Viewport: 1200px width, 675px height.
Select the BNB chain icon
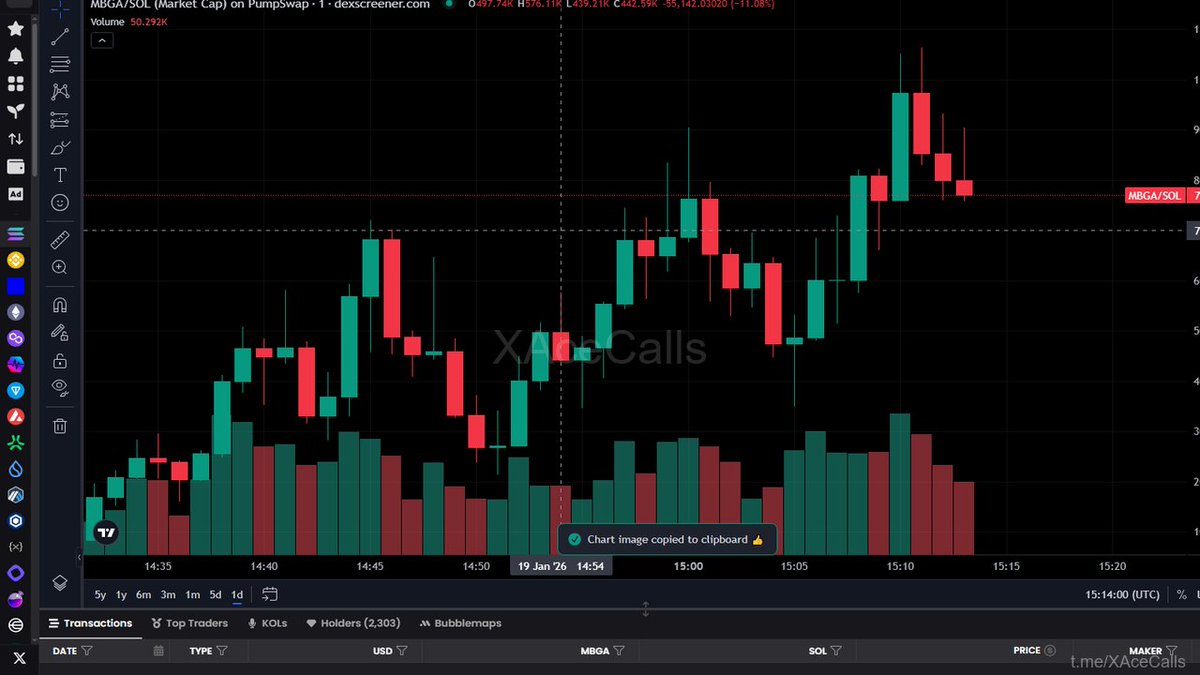point(15,260)
